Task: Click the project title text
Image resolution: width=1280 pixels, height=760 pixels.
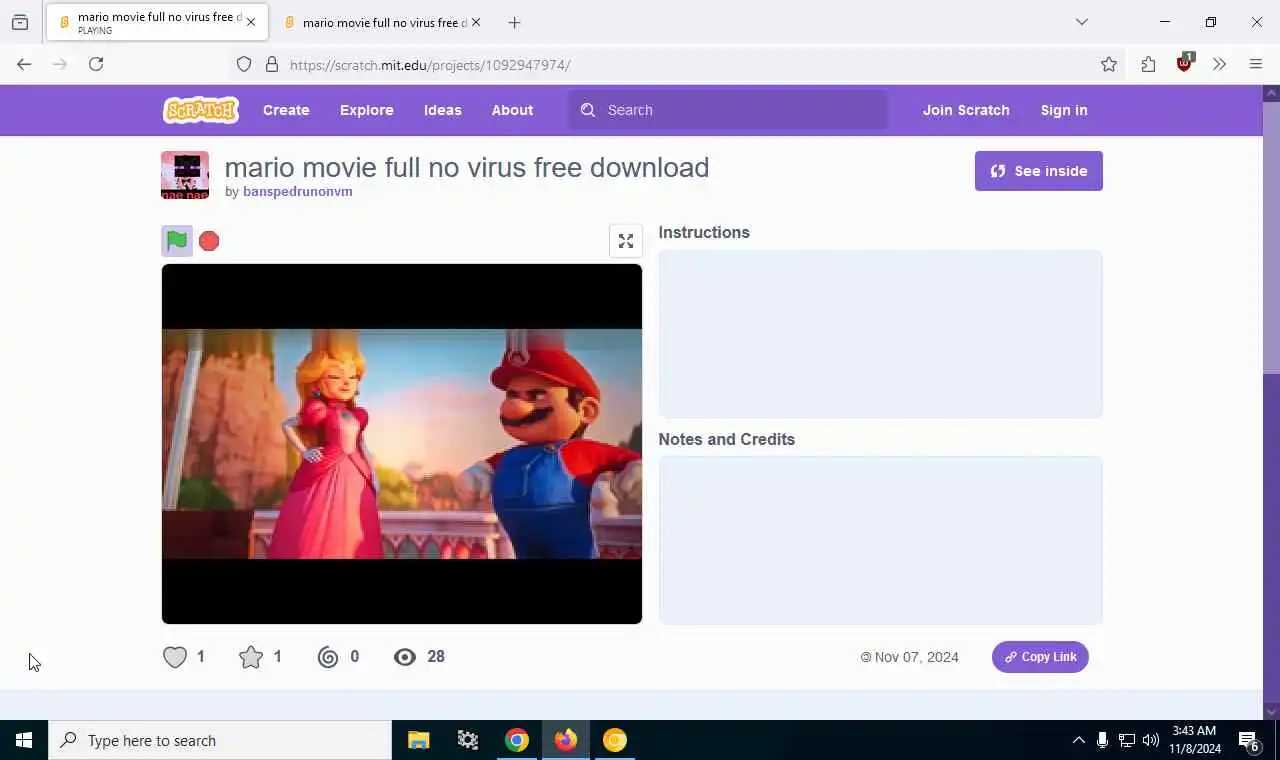Action: [467, 167]
